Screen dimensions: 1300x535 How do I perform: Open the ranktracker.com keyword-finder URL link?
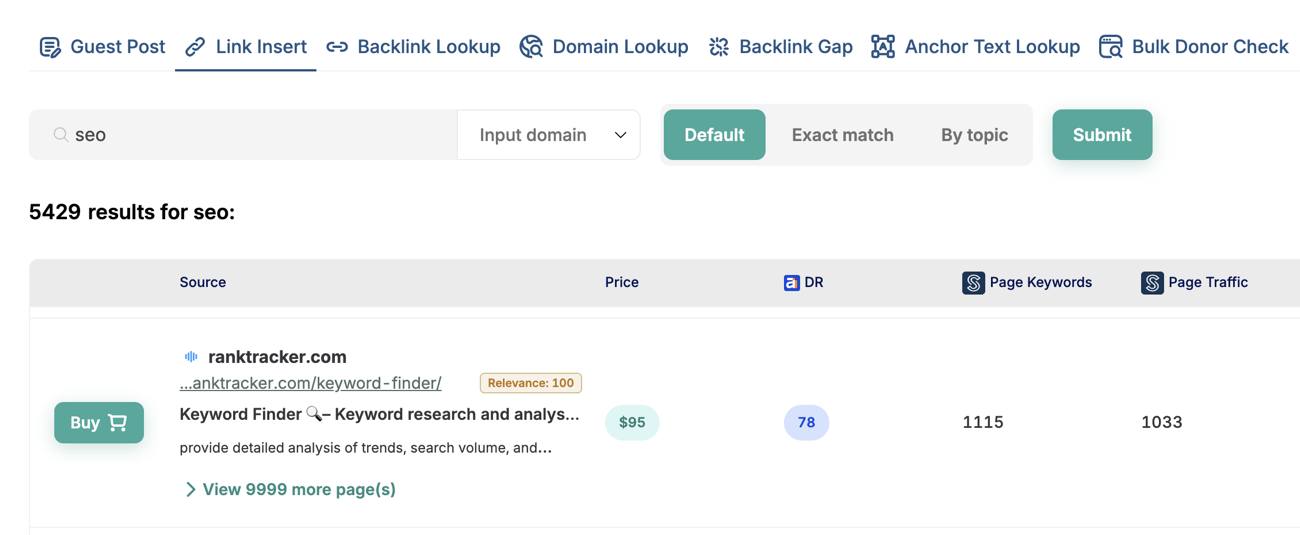point(310,383)
